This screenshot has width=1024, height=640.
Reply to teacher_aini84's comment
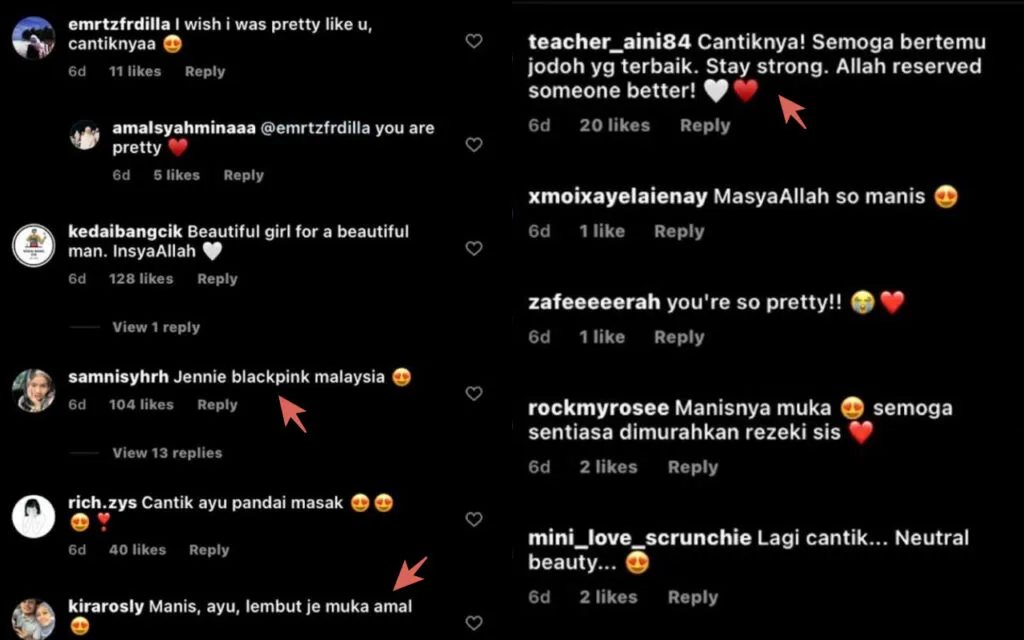705,125
